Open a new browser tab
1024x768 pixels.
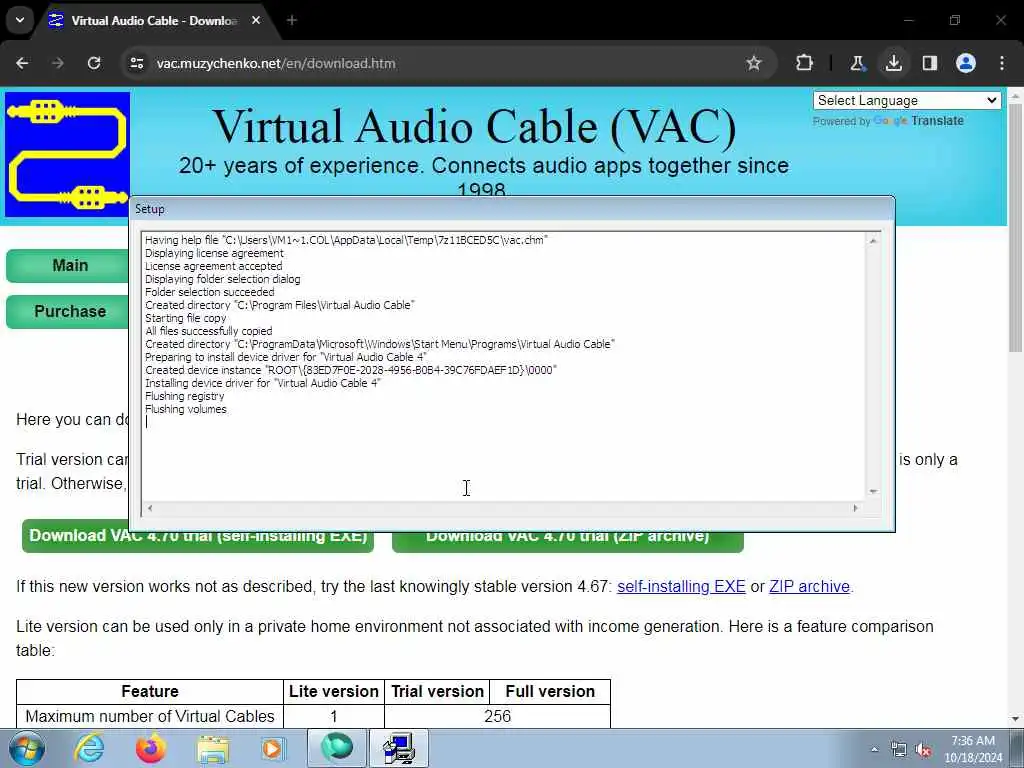(292, 20)
